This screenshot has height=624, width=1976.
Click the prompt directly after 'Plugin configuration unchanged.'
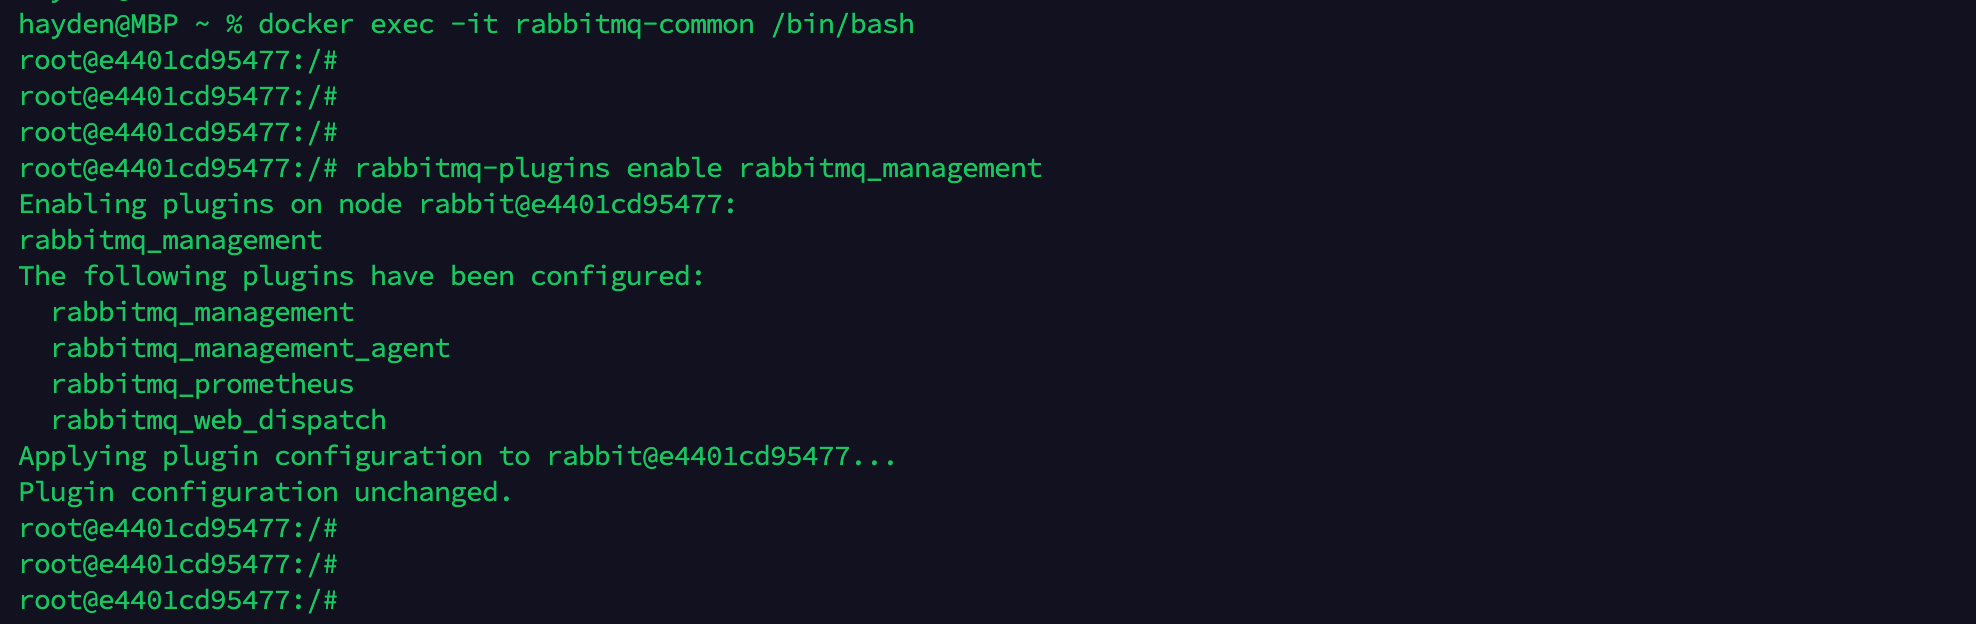[x=178, y=528]
